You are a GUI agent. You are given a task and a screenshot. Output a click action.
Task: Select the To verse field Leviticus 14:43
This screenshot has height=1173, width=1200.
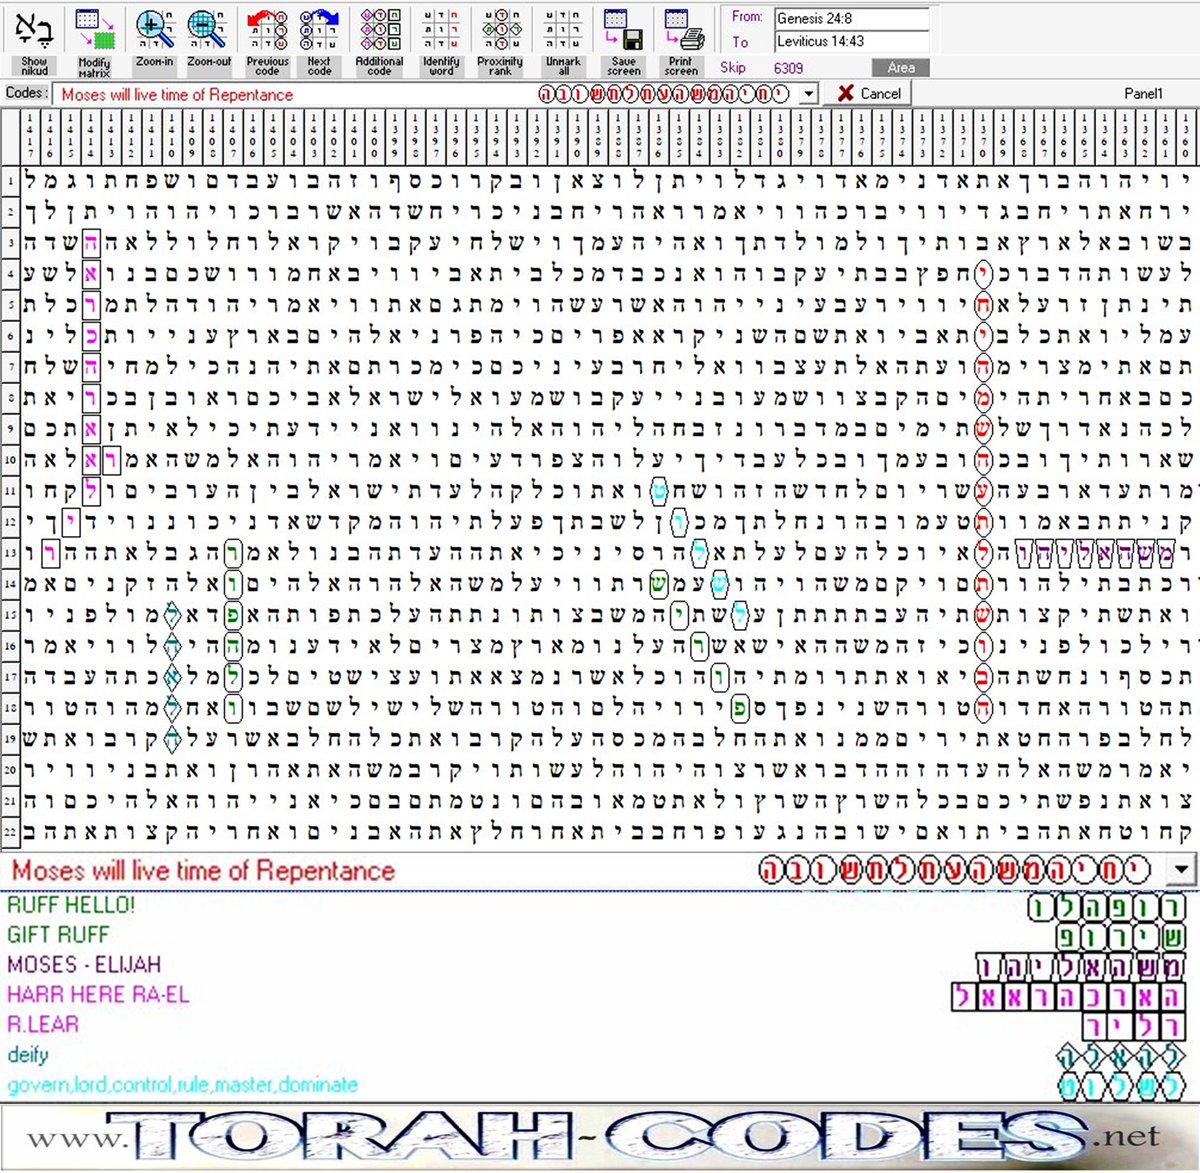click(851, 41)
